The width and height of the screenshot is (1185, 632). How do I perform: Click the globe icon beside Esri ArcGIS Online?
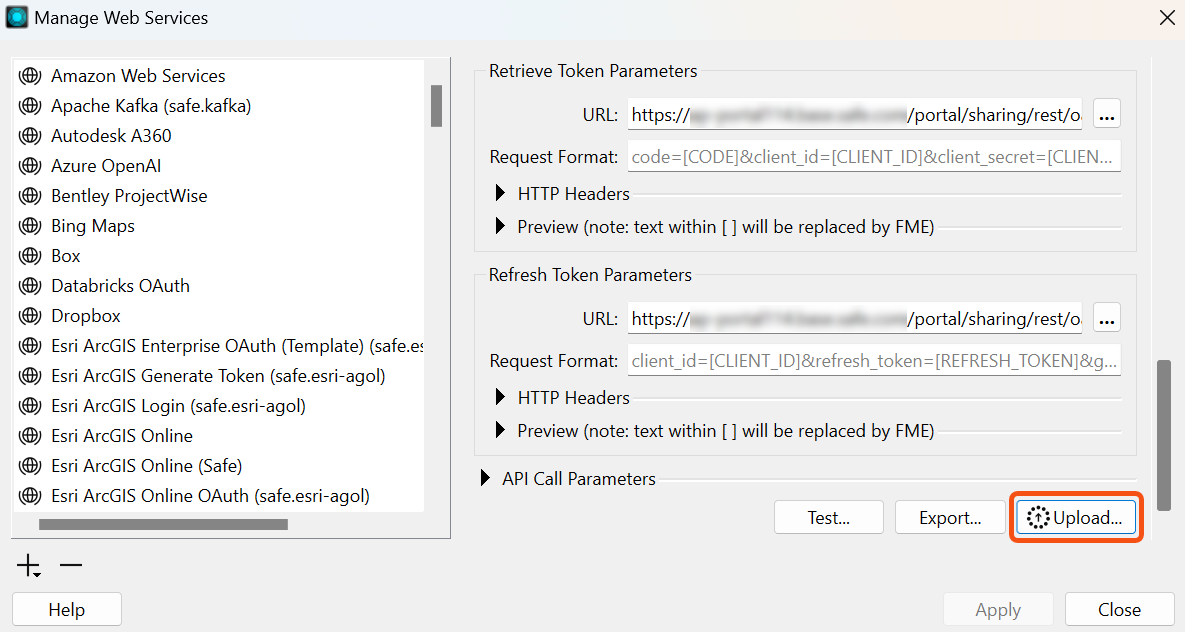(x=30, y=436)
